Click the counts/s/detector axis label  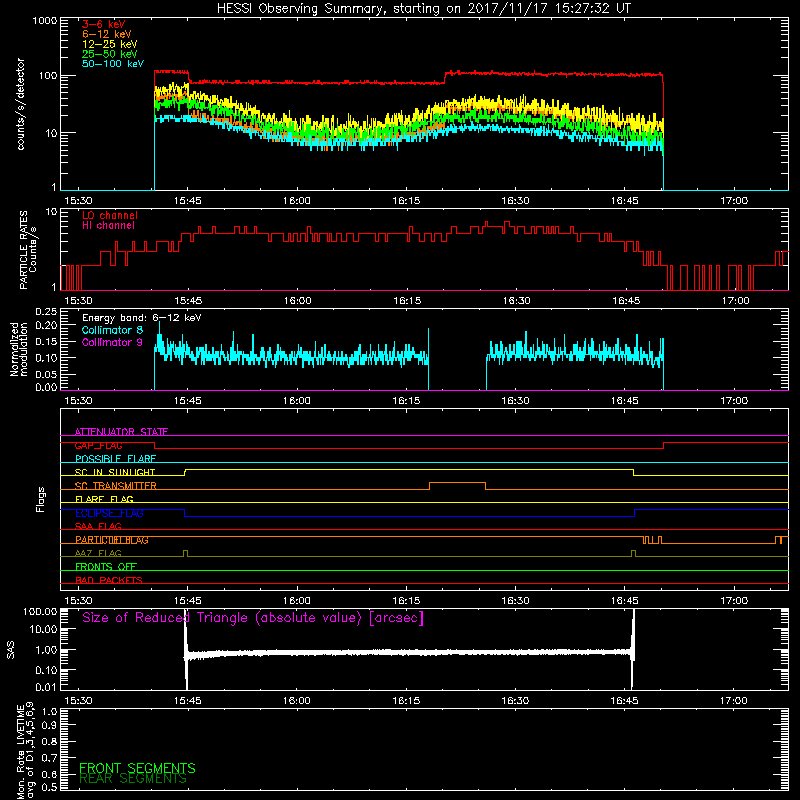[21, 104]
